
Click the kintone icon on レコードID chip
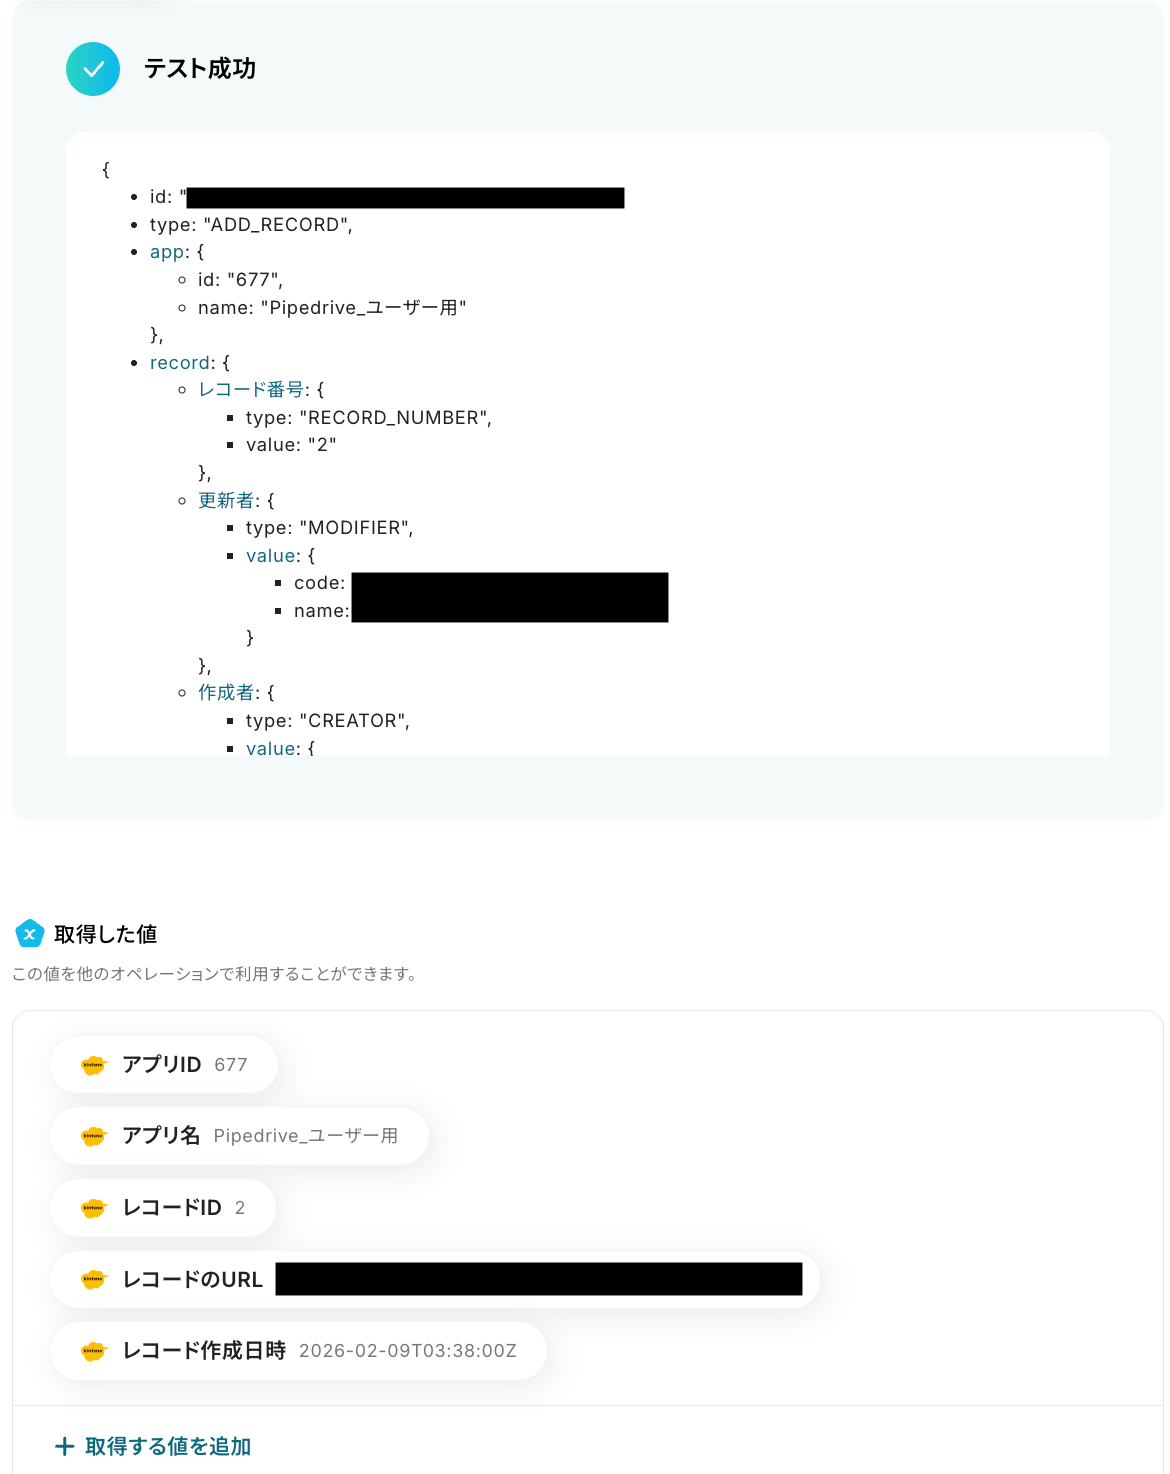point(93,1208)
